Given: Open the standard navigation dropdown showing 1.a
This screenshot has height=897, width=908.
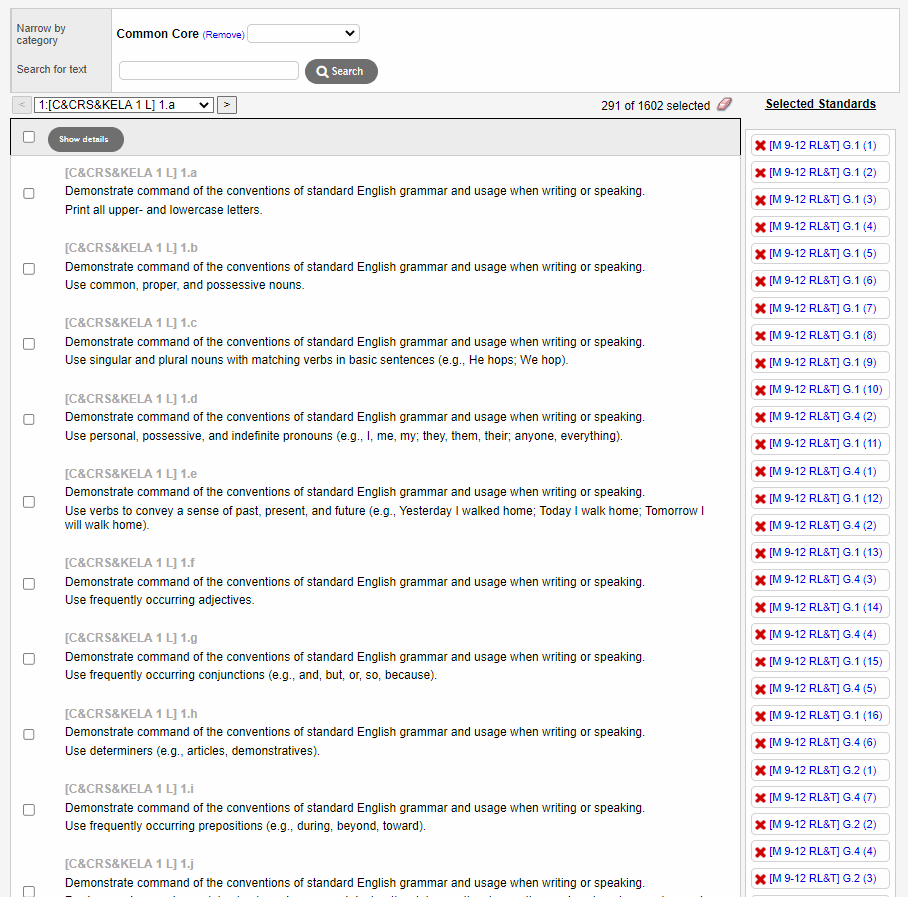Looking at the screenshot, I should (x=123, y=104).
